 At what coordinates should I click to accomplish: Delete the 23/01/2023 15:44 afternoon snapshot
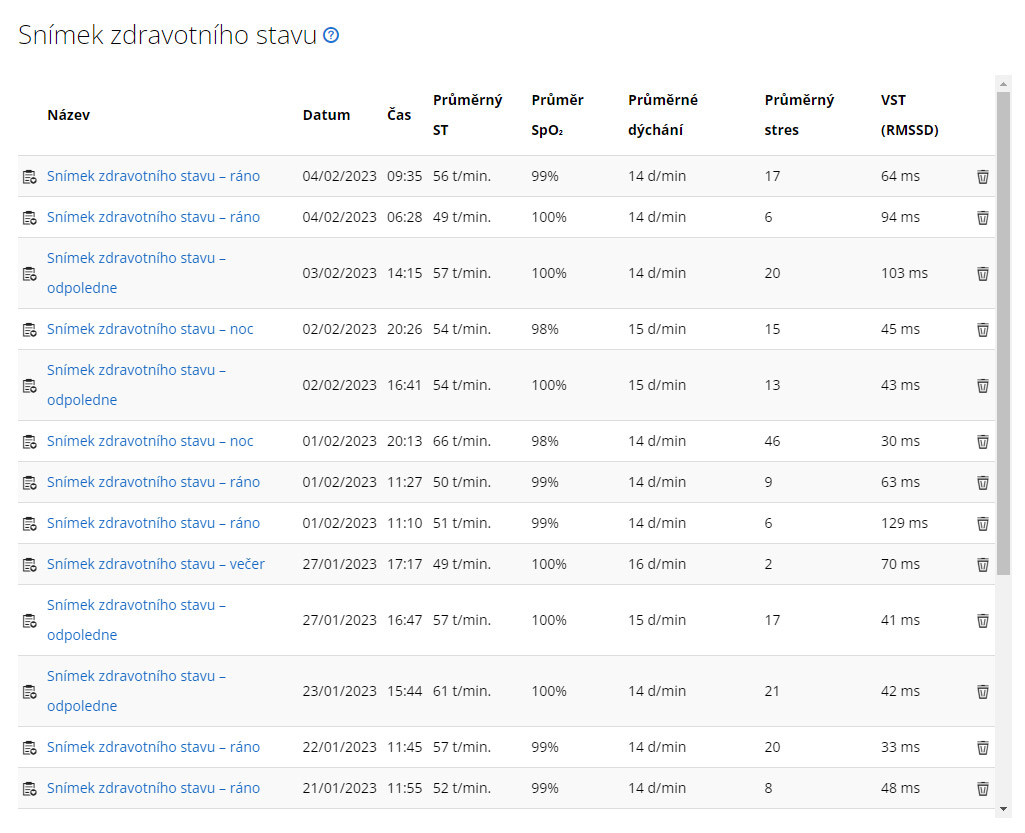982,691
